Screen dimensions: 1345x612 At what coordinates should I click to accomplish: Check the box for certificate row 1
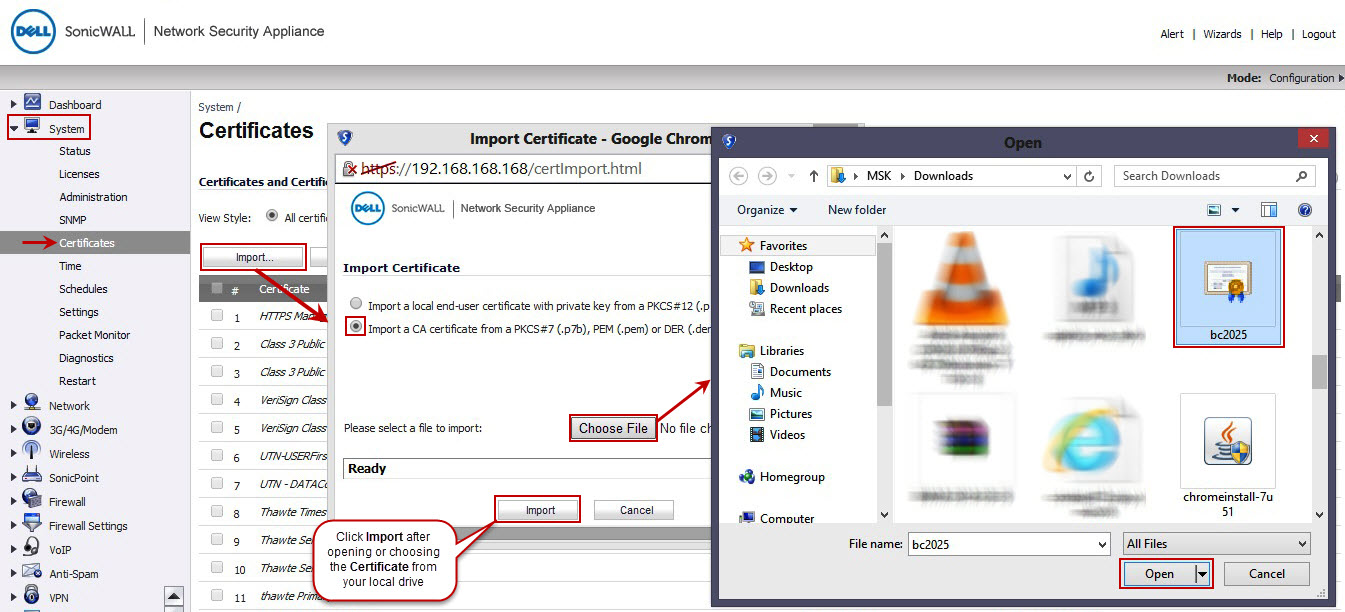coord(217,316)
